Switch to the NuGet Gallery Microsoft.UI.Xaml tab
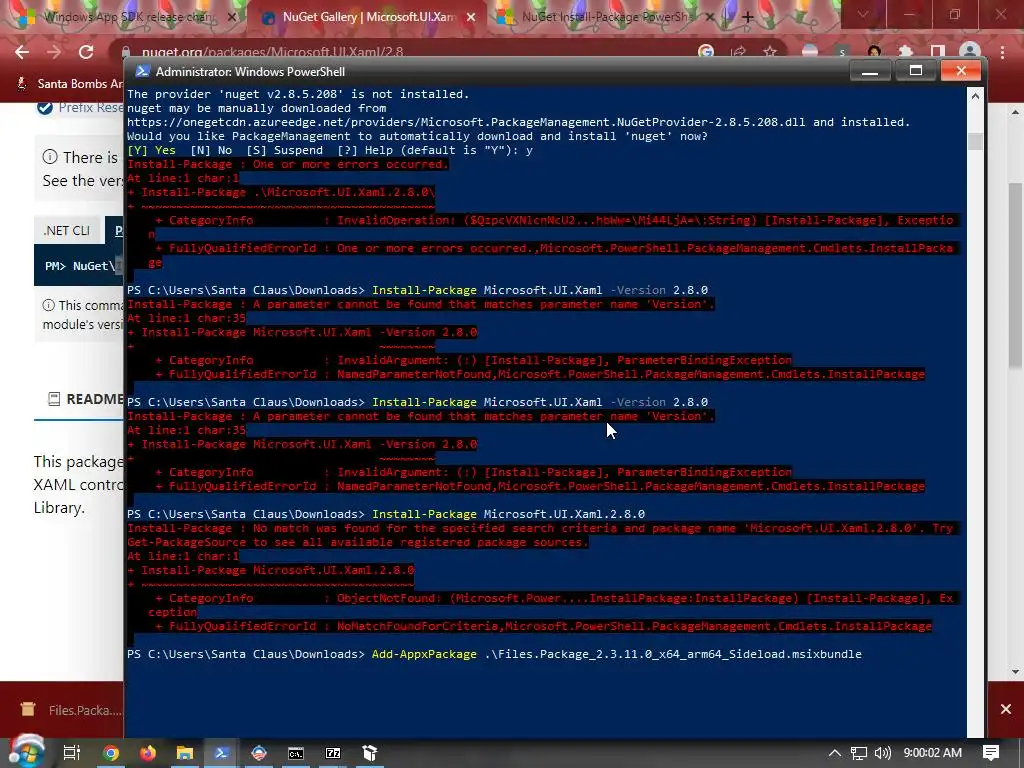Image resolution: width=1024 pixels, height=768 pixels. pos(369,17)
